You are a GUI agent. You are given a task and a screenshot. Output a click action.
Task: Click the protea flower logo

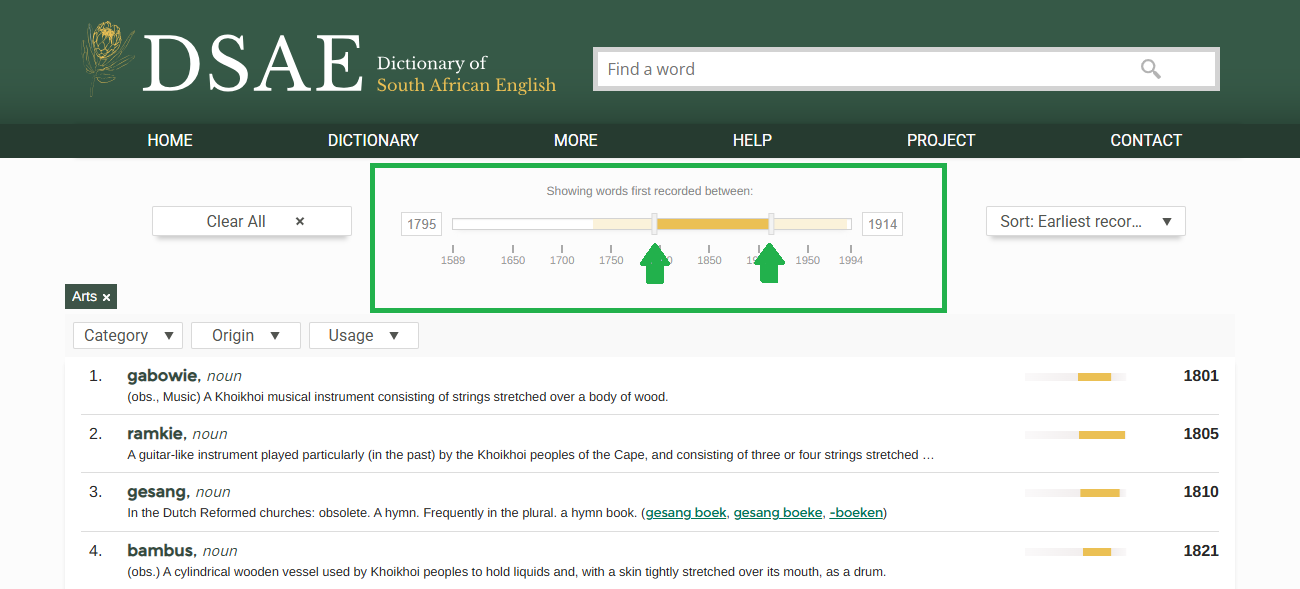click(x=106, y=60)
